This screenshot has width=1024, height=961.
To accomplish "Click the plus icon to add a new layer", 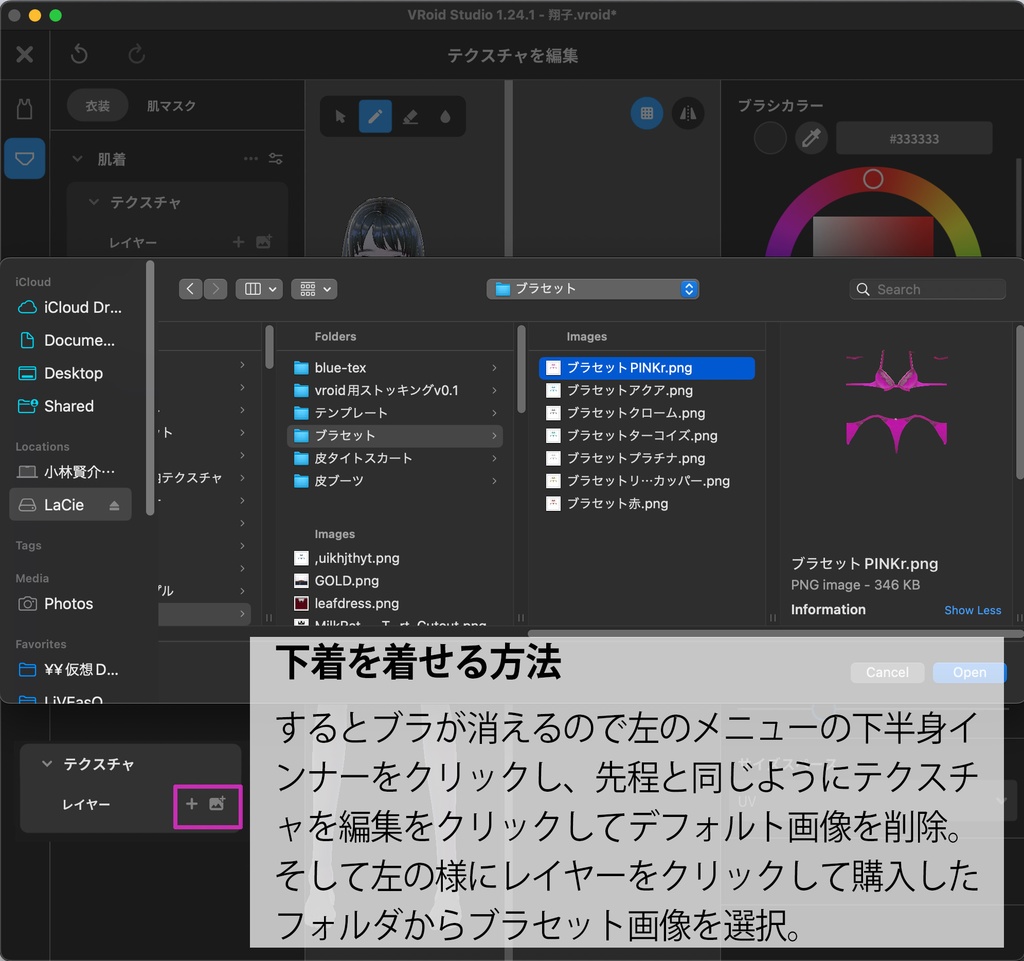I will (237, 242).
